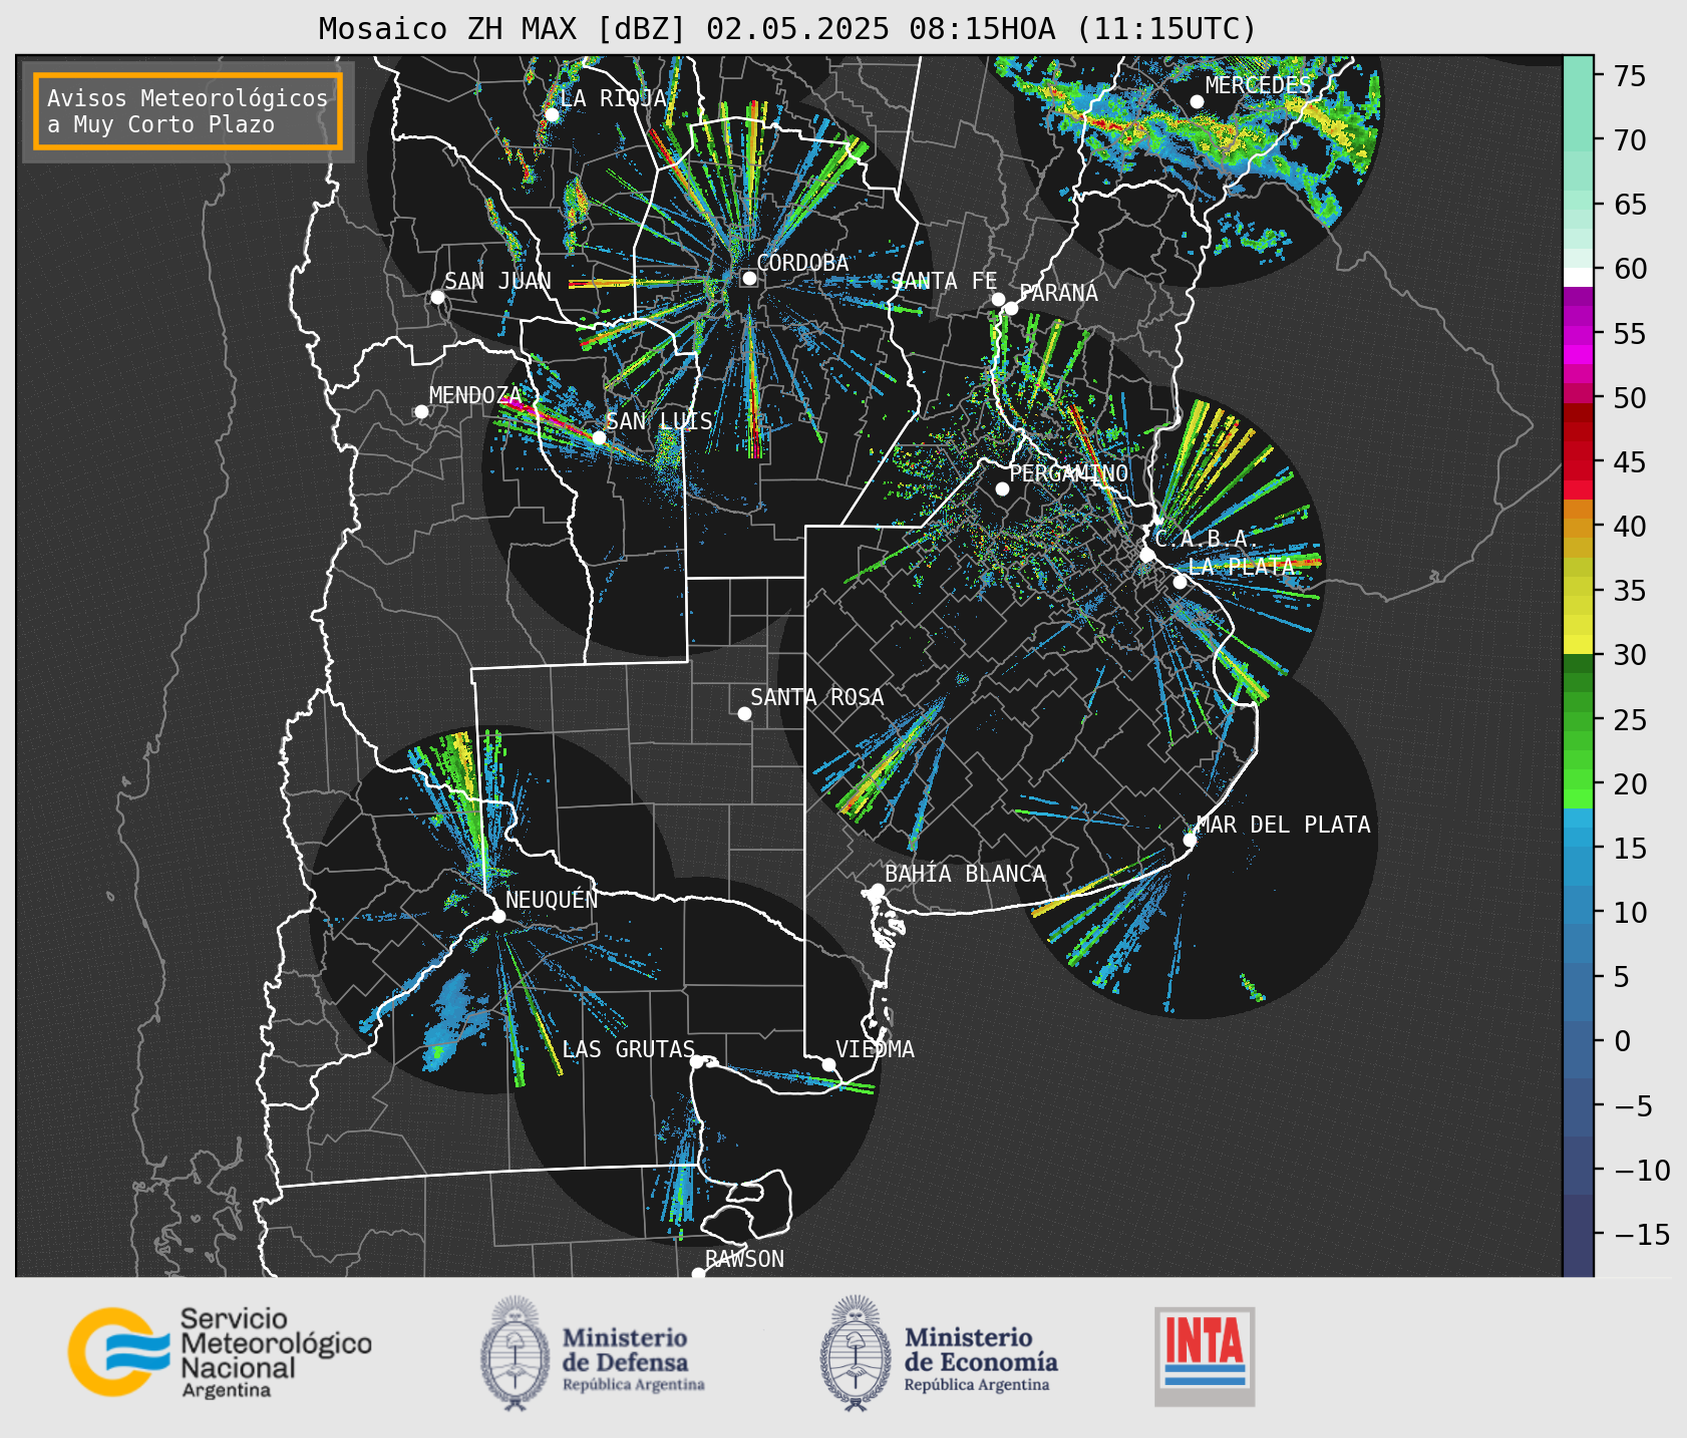Click the 60 dBZ label on the color scale

(1629, 269)
